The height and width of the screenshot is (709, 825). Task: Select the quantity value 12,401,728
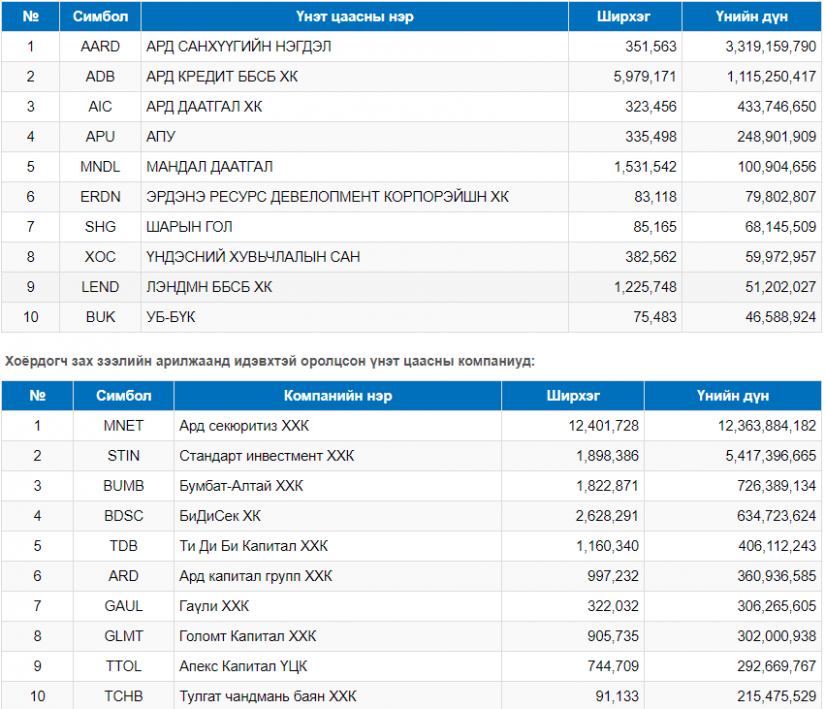pyautogui.click(x=603, y=426)
